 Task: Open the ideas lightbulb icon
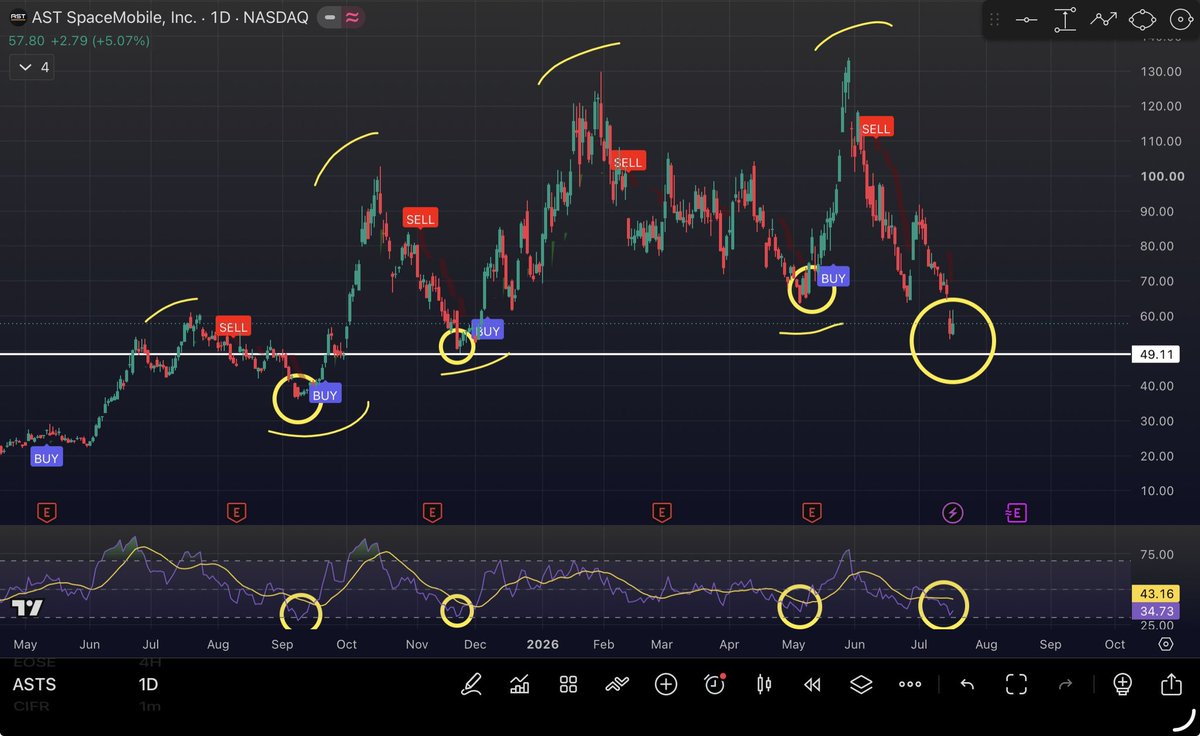click(x=1122, y=684)
